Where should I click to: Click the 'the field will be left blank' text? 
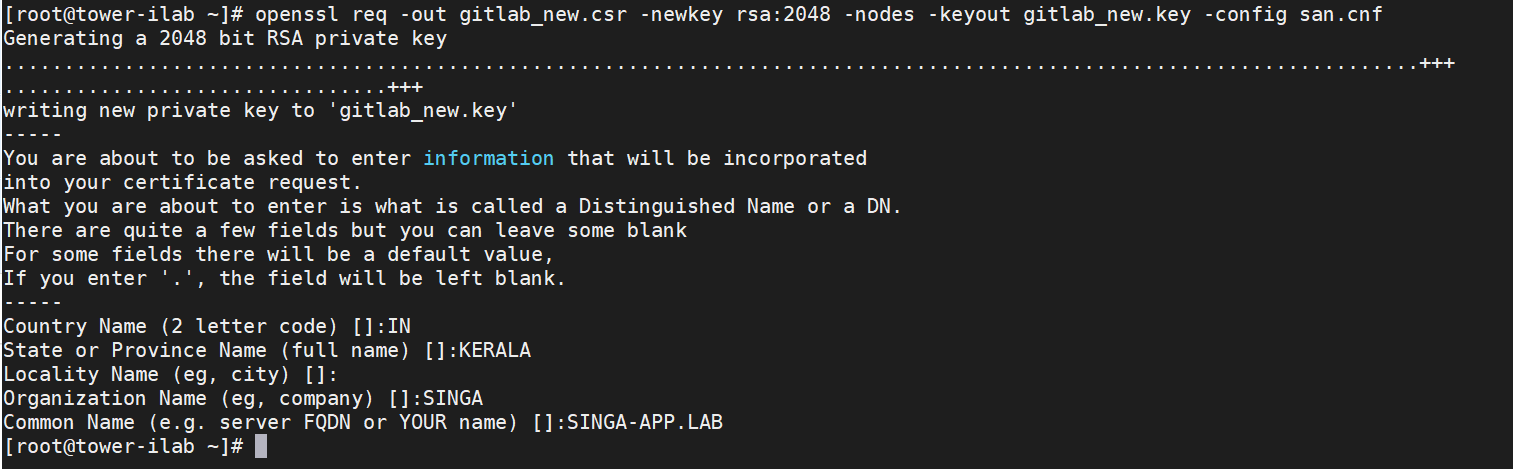pos(392,278)
